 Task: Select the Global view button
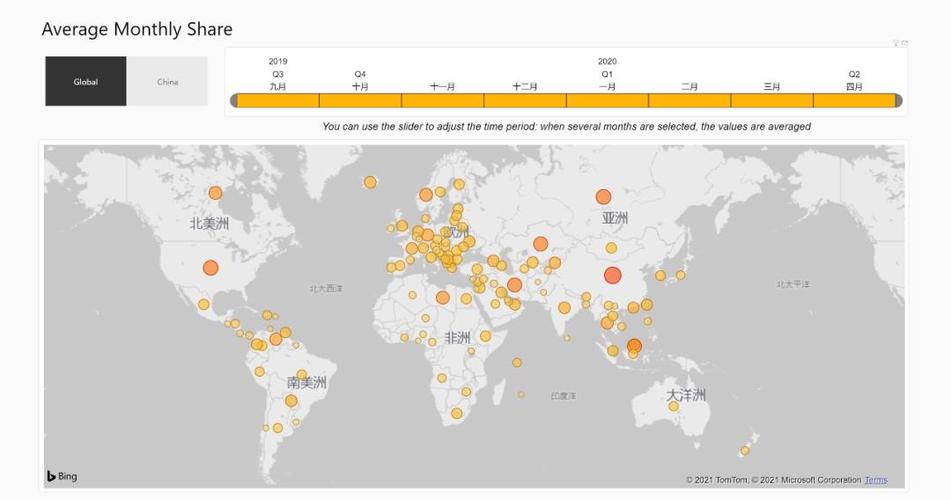pyautogui.click(x=86, y=81)
